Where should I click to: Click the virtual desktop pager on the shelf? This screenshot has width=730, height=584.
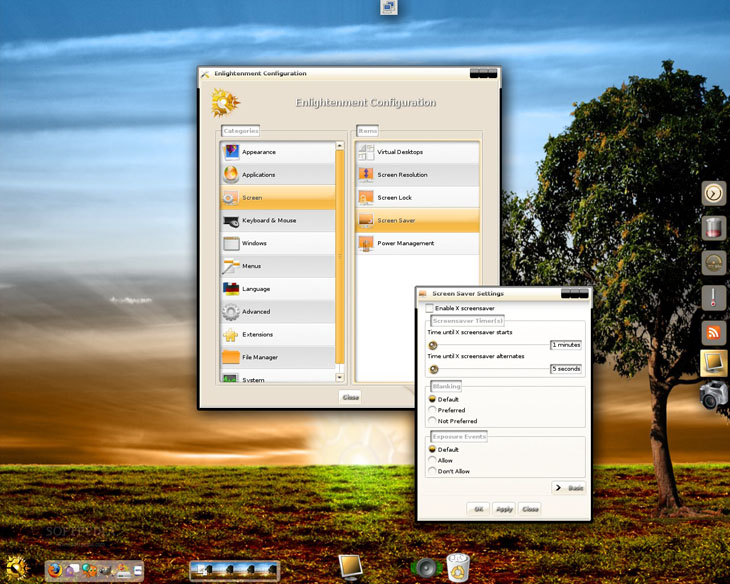click(234, 570)
